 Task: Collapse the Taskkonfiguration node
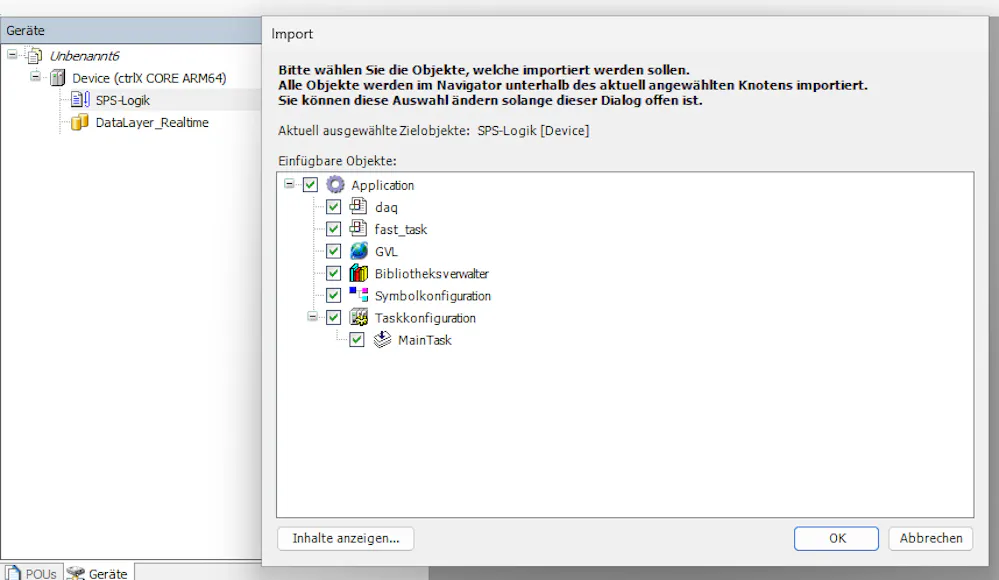click(x=312, y=317)
